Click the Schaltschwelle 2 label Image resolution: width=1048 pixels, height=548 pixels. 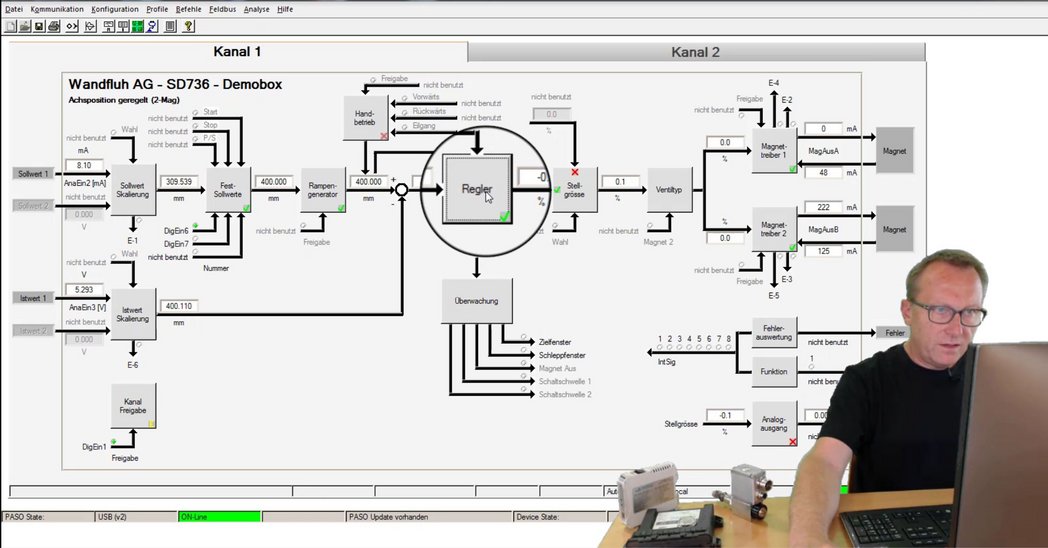tap(565, 395)
